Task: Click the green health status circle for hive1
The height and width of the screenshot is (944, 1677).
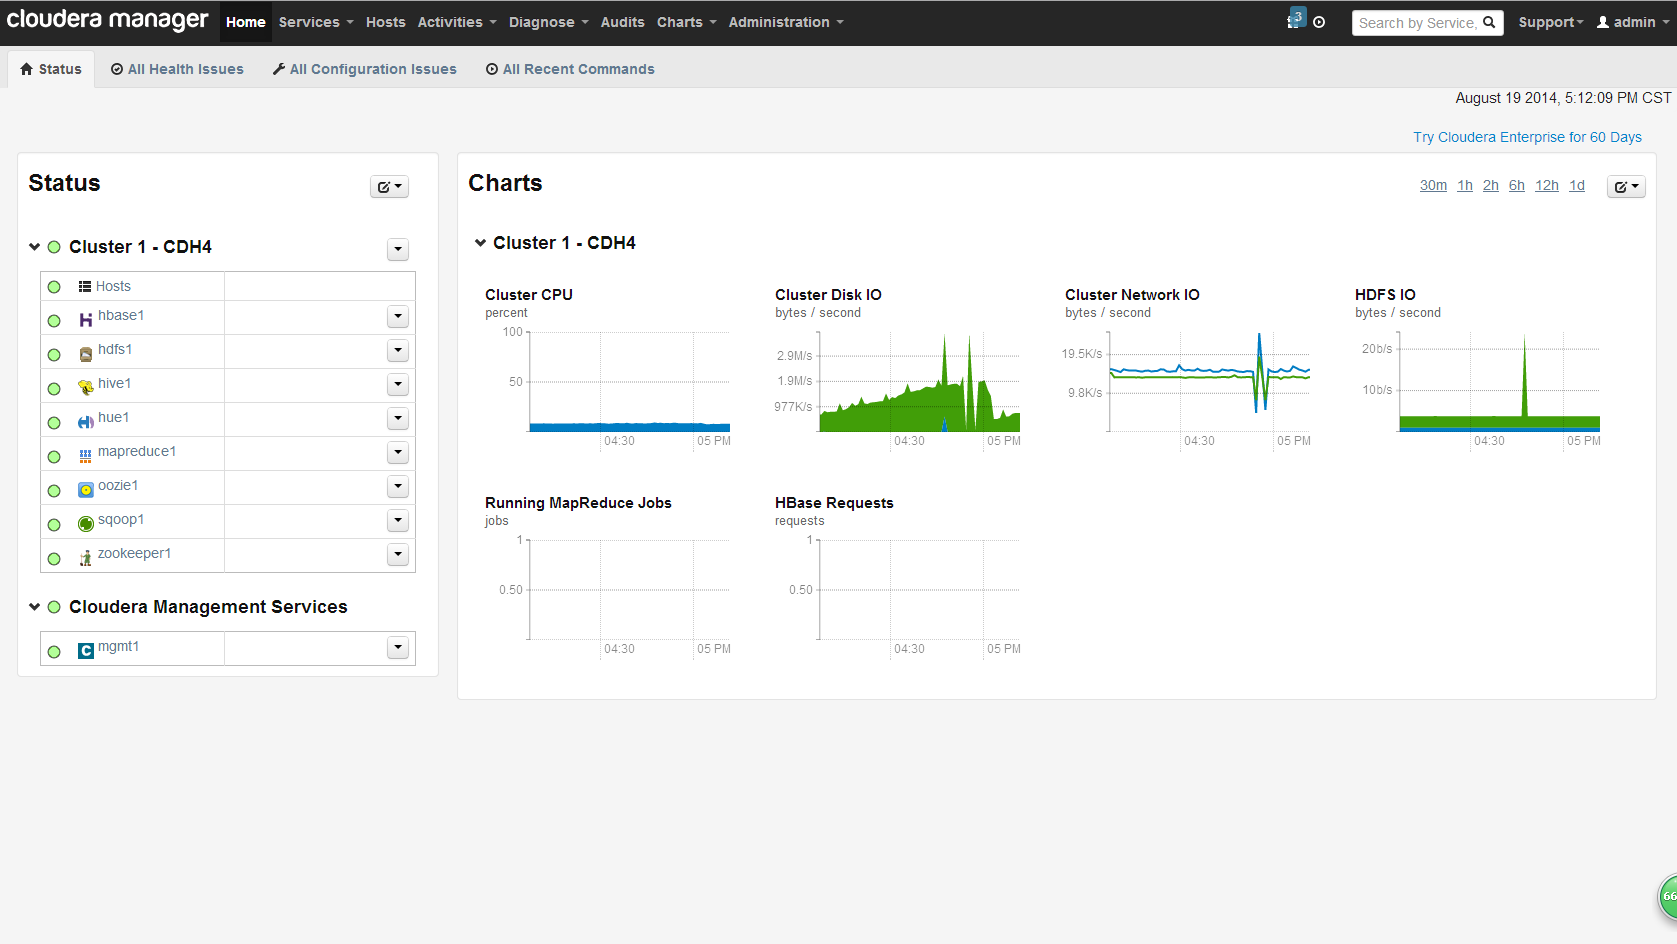Action: click(54, 389)
